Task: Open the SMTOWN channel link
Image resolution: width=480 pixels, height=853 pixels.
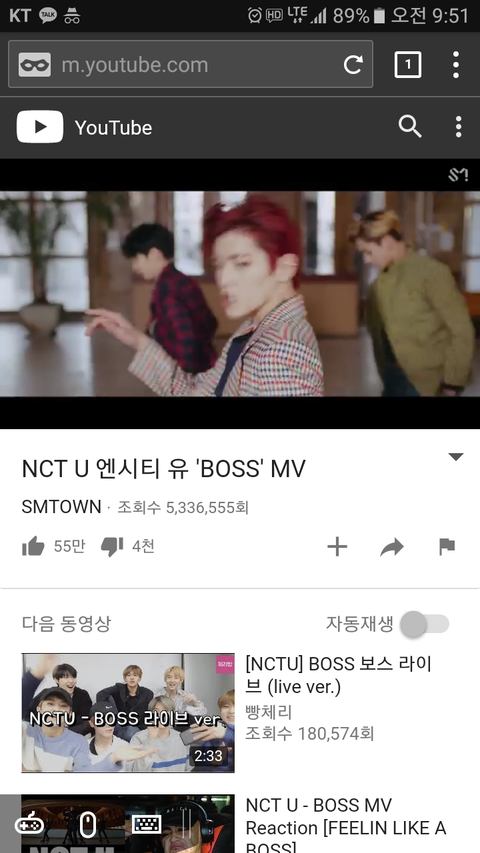Action: click(x=61, y=507)
